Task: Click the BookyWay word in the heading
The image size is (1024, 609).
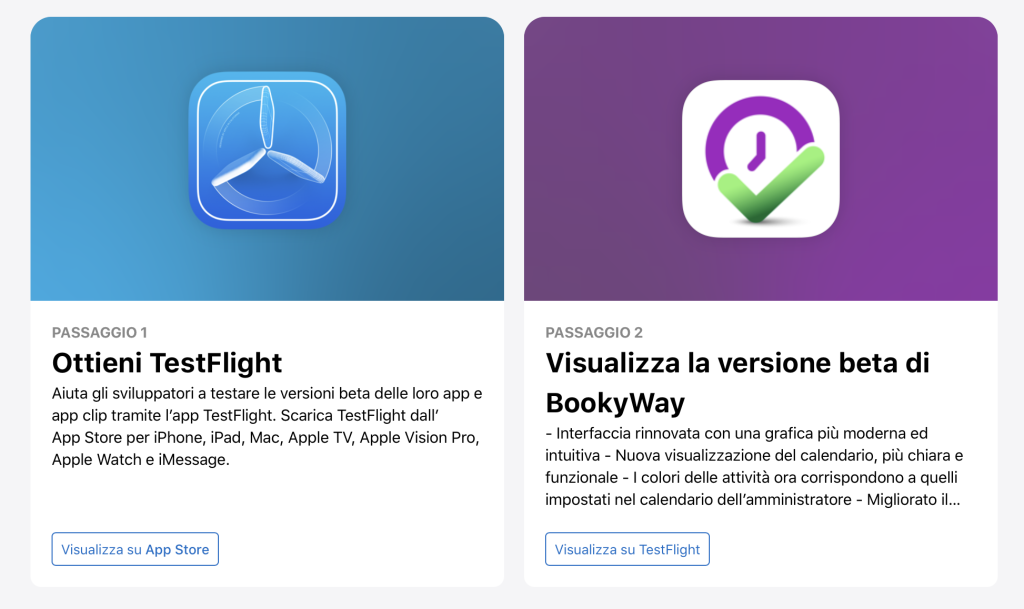Action: point(615,403)
